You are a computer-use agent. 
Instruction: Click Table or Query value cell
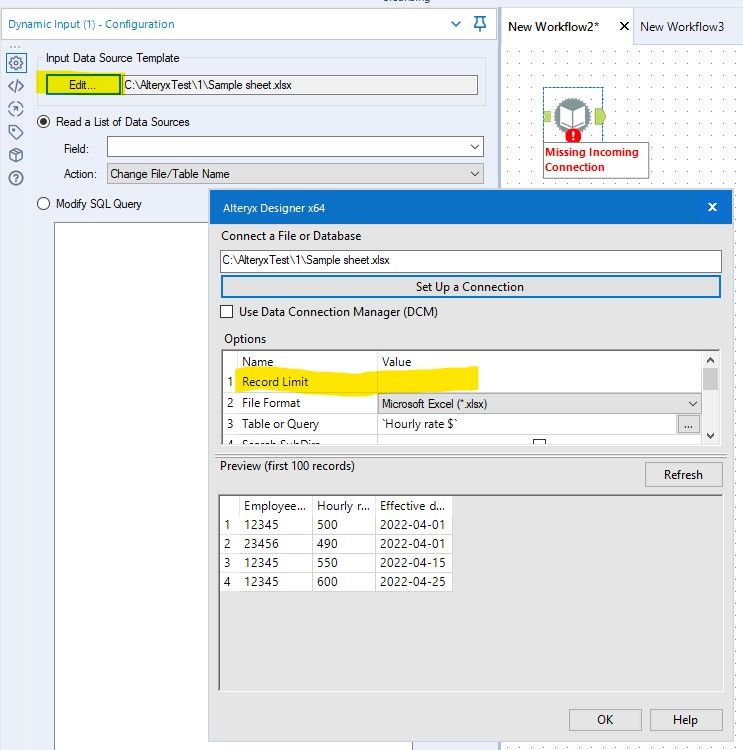[x=527, y=424]
